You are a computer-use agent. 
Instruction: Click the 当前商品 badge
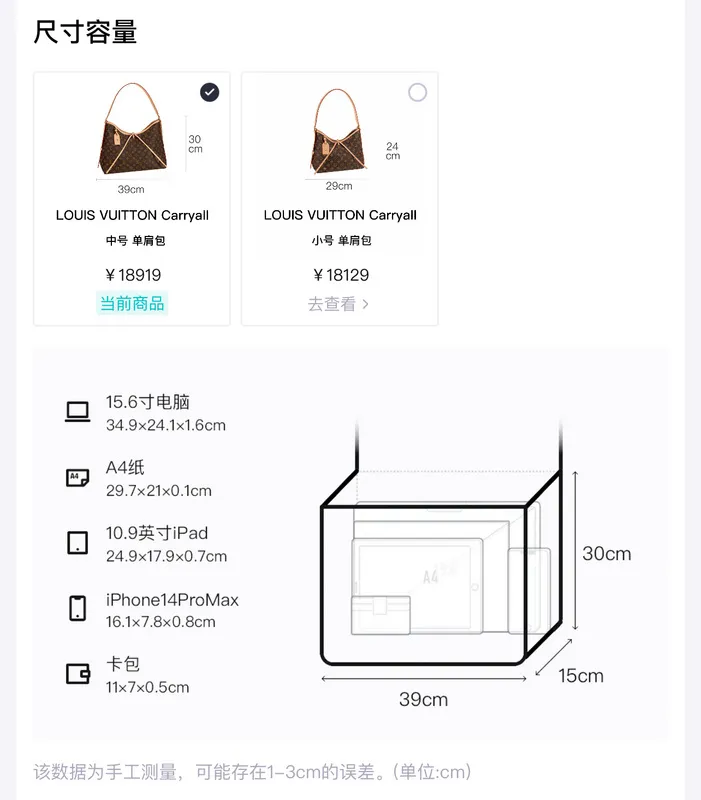(132, 304)
